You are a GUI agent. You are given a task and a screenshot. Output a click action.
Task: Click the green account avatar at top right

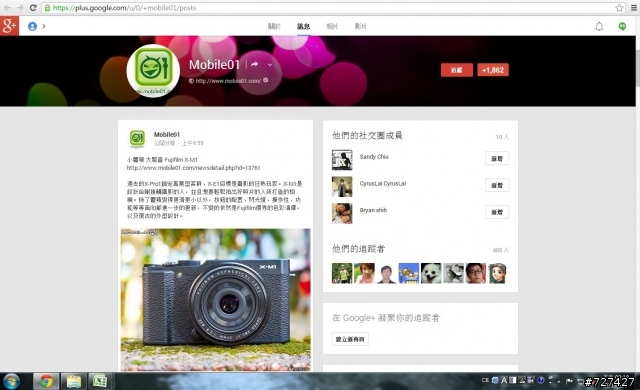click(622, 27)
